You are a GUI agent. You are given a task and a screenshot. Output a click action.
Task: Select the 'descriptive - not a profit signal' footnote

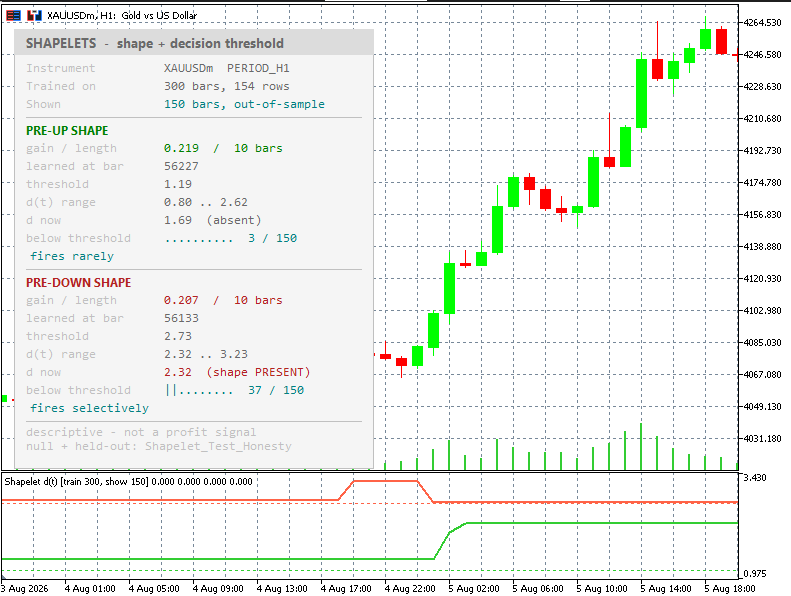click(x=141, y=432)
